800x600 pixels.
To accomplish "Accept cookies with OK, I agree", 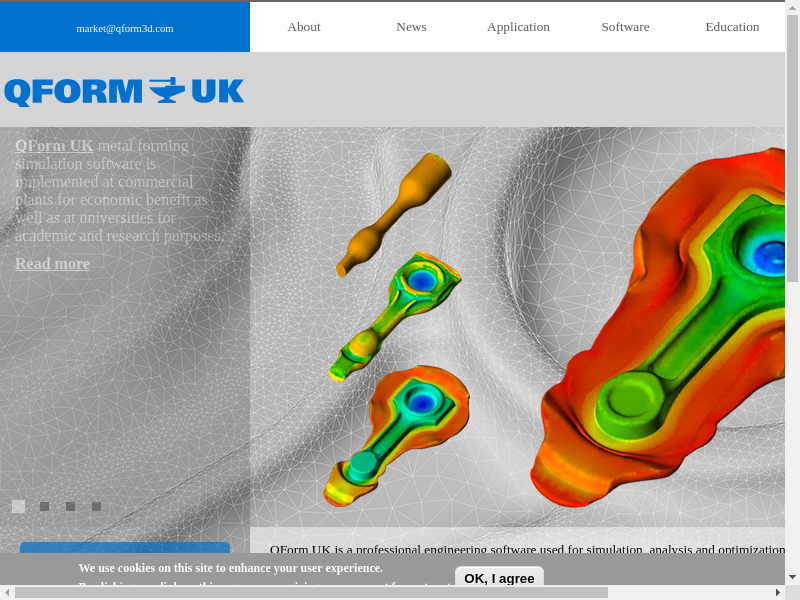I will pos(499,578).
